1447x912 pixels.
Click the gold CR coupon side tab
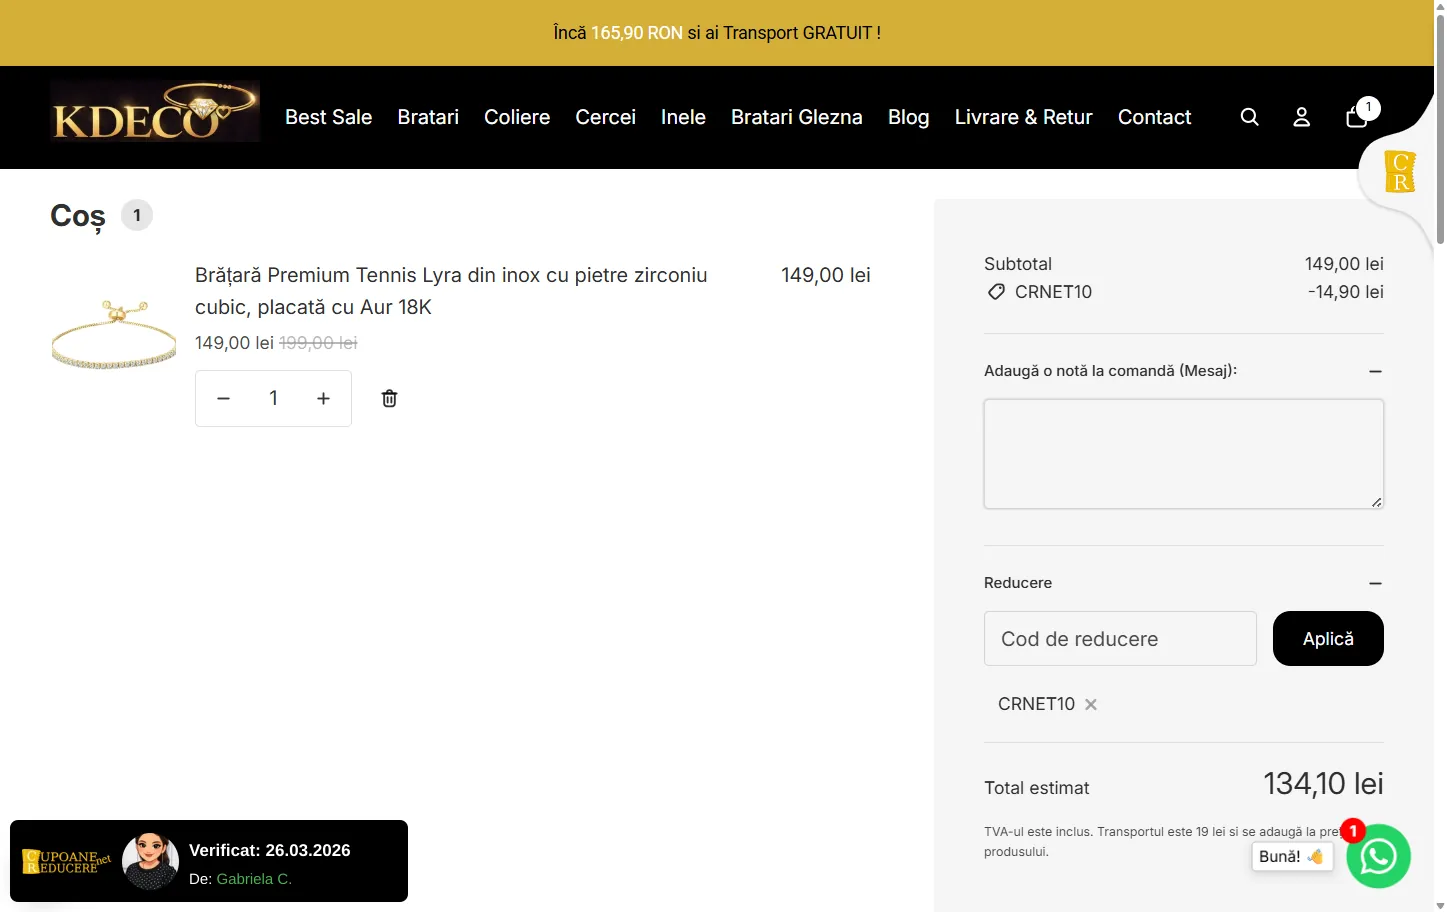(1399, 171)
